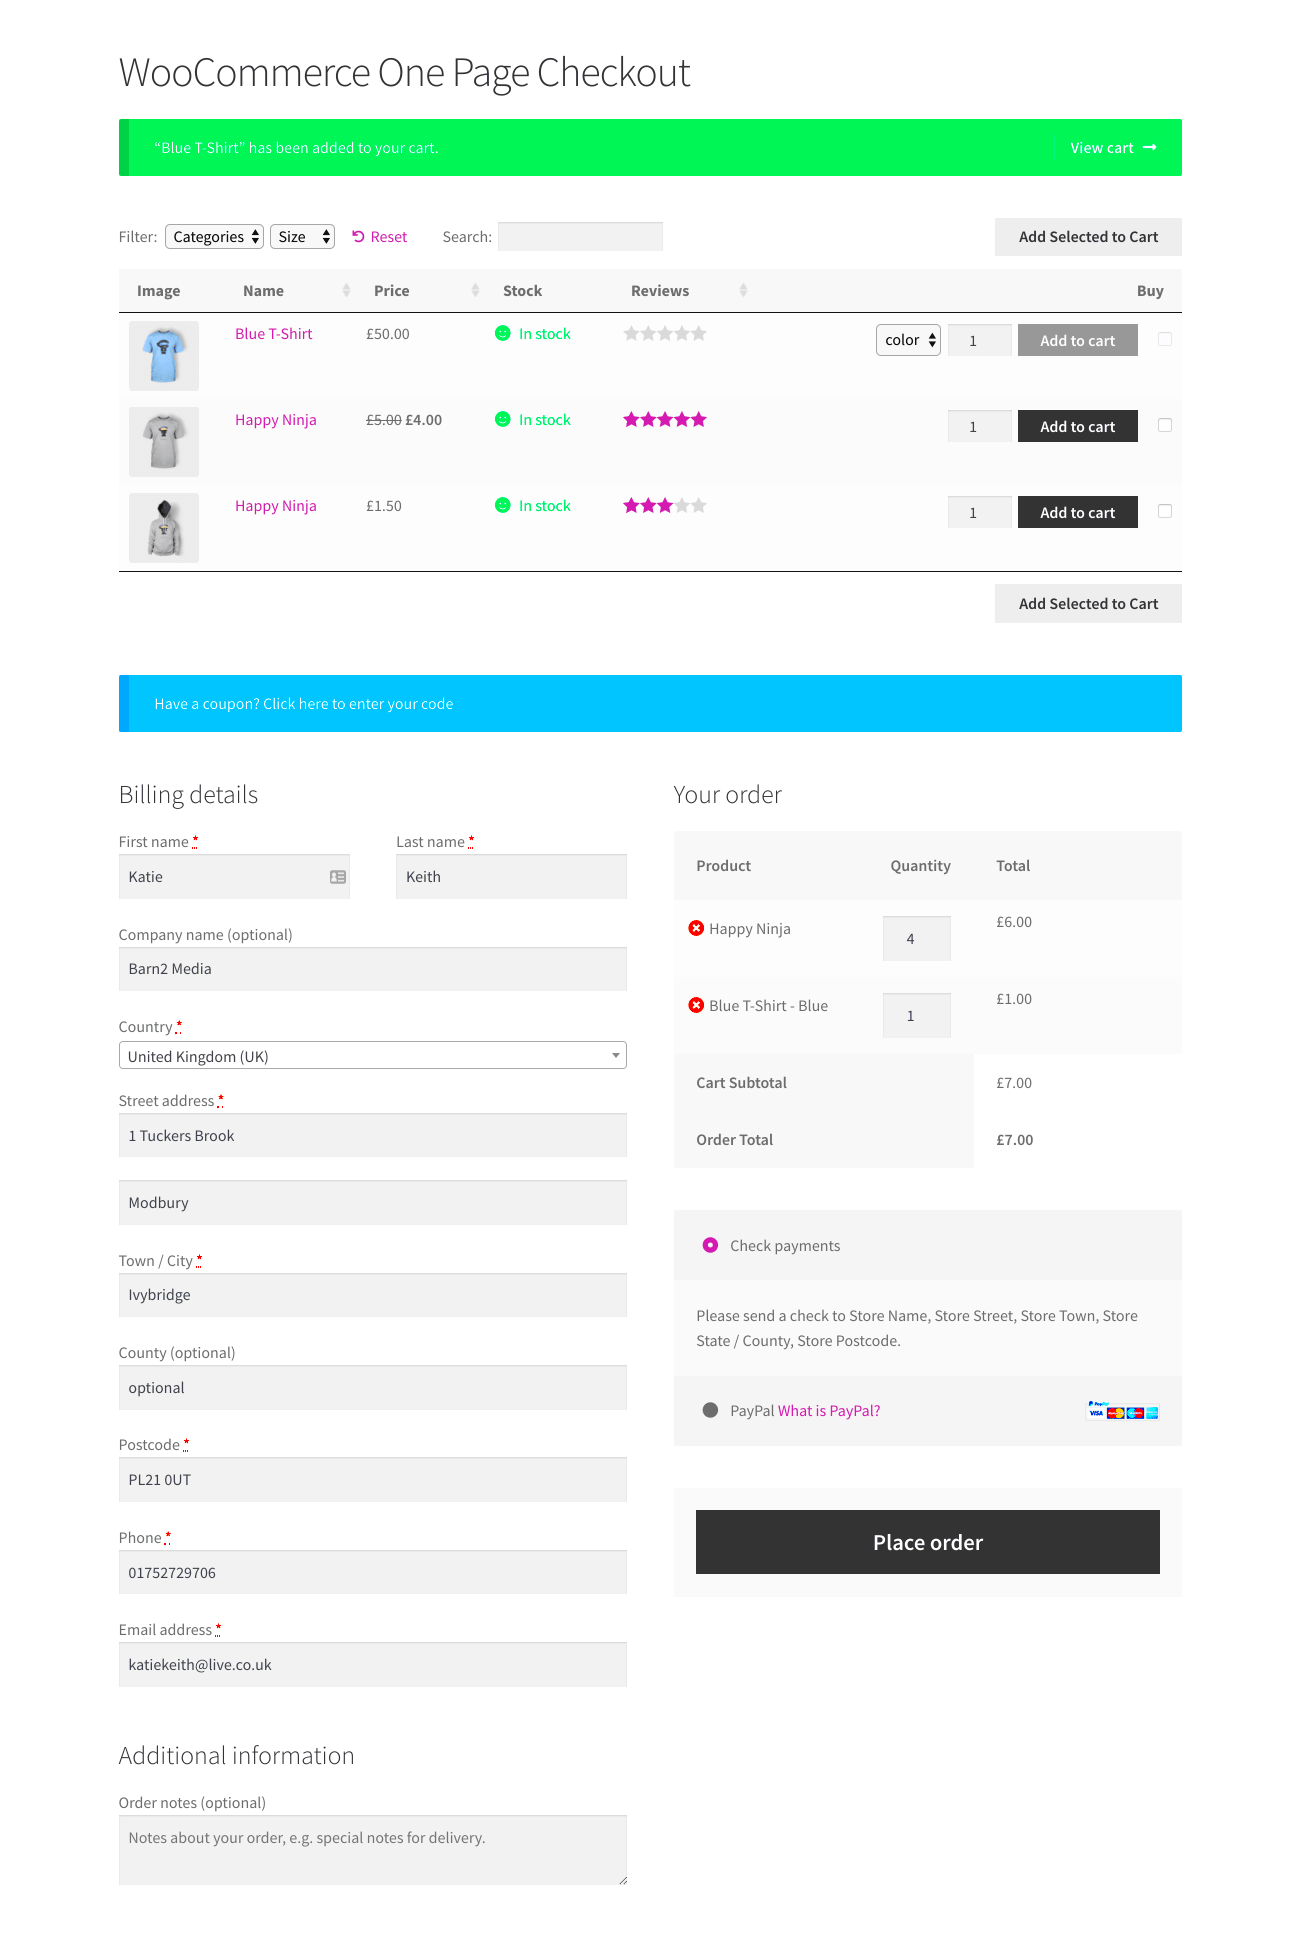
Task: Click the contact card autofill icon in First name
Action: pos(338,877)
